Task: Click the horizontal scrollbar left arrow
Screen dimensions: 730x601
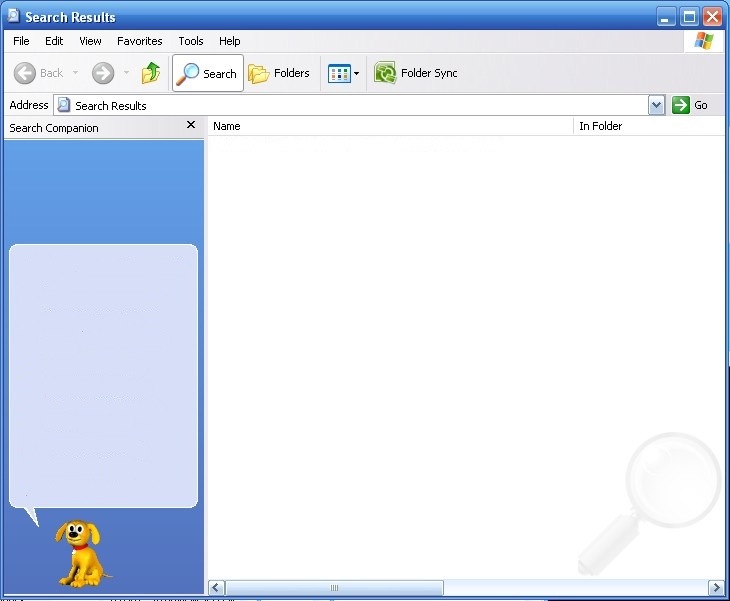Action: pyautogui.click(x=216, y=587)
